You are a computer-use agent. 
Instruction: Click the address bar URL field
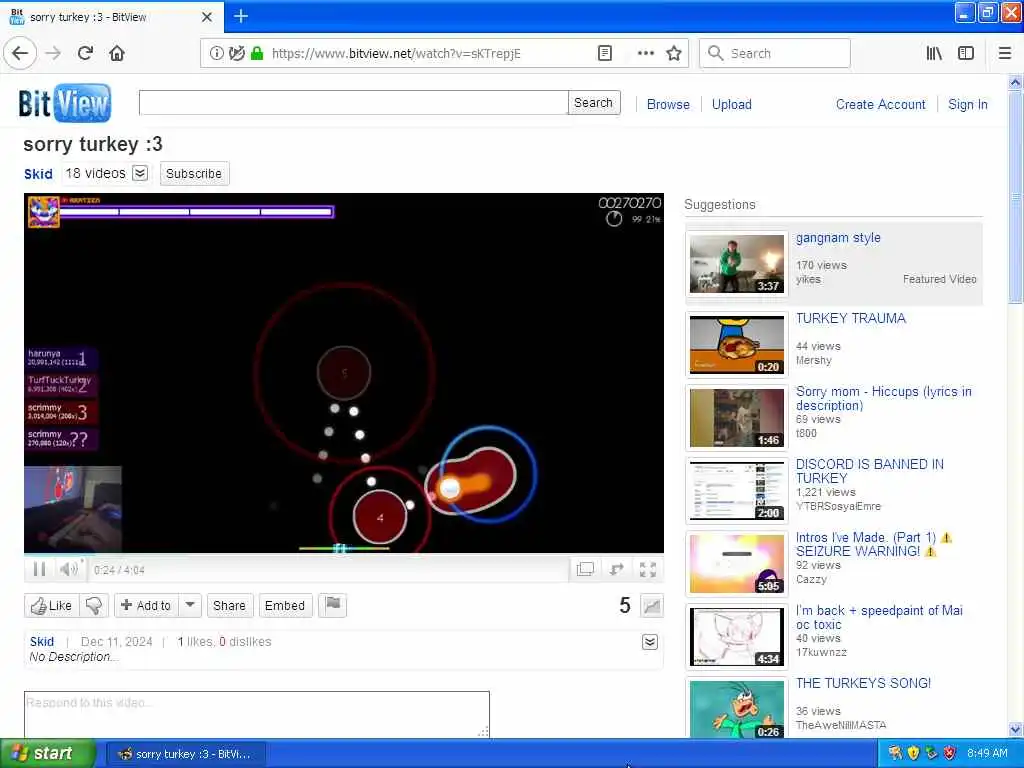click(395, 54)
